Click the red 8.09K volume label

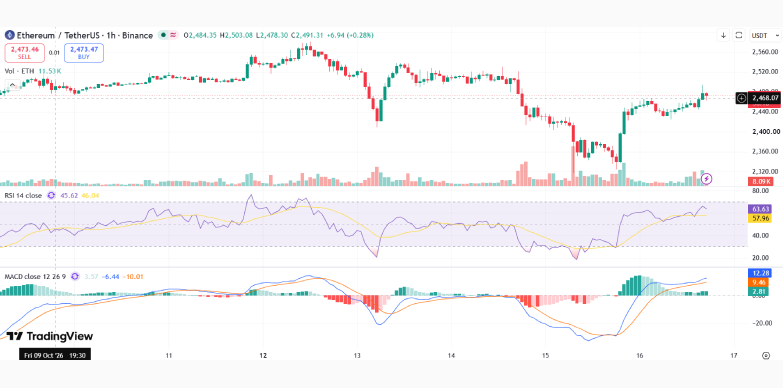click(760, 181)
